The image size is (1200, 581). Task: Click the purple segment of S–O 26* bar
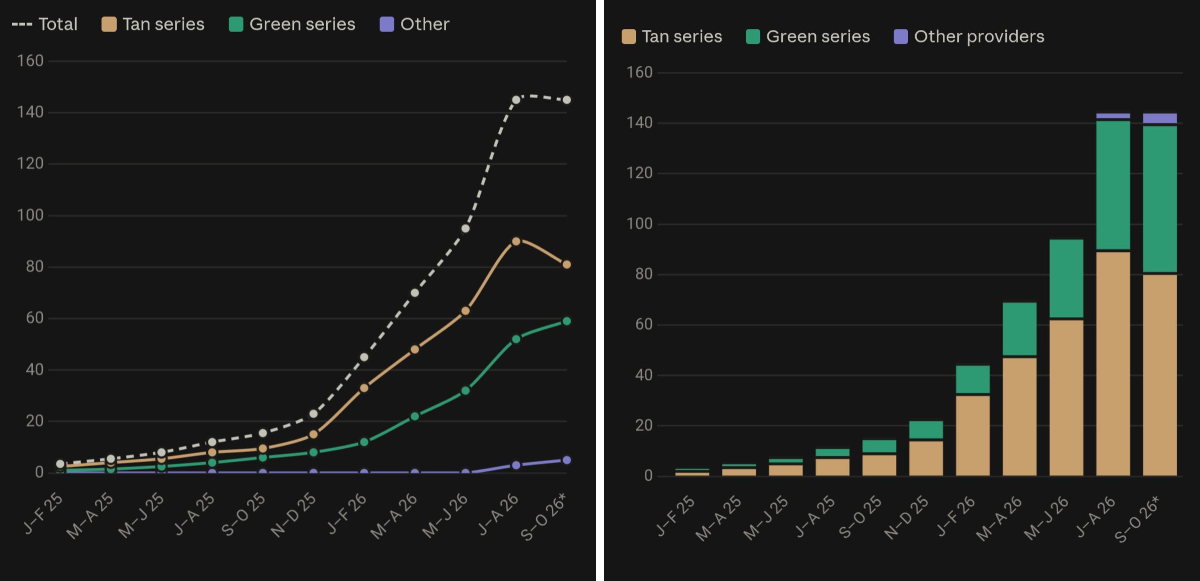pos(1160,118)
